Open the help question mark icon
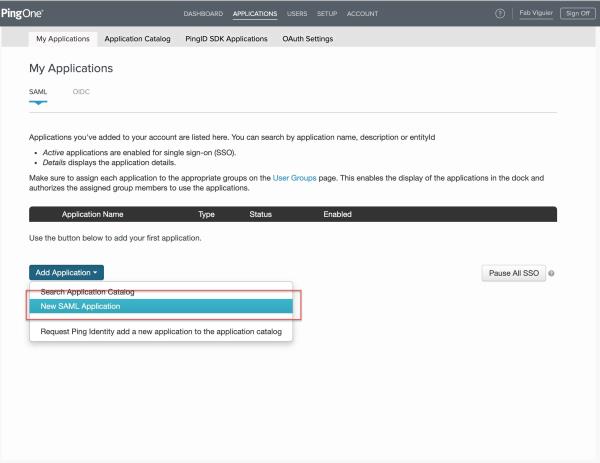 click(x=500, y=13)
